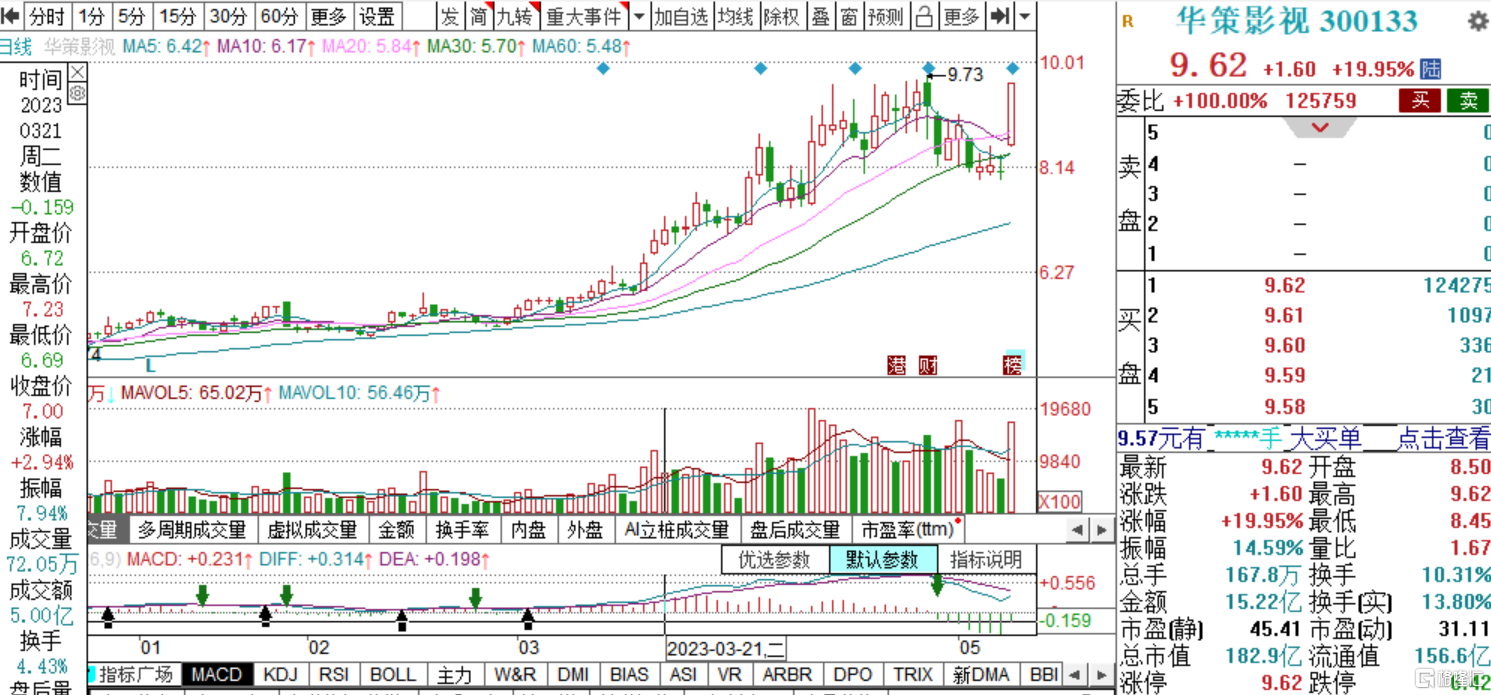Click the MA5: 6.42 legend text
The height and width of the screenshot is (695, 1491).
tap(166, 47)
